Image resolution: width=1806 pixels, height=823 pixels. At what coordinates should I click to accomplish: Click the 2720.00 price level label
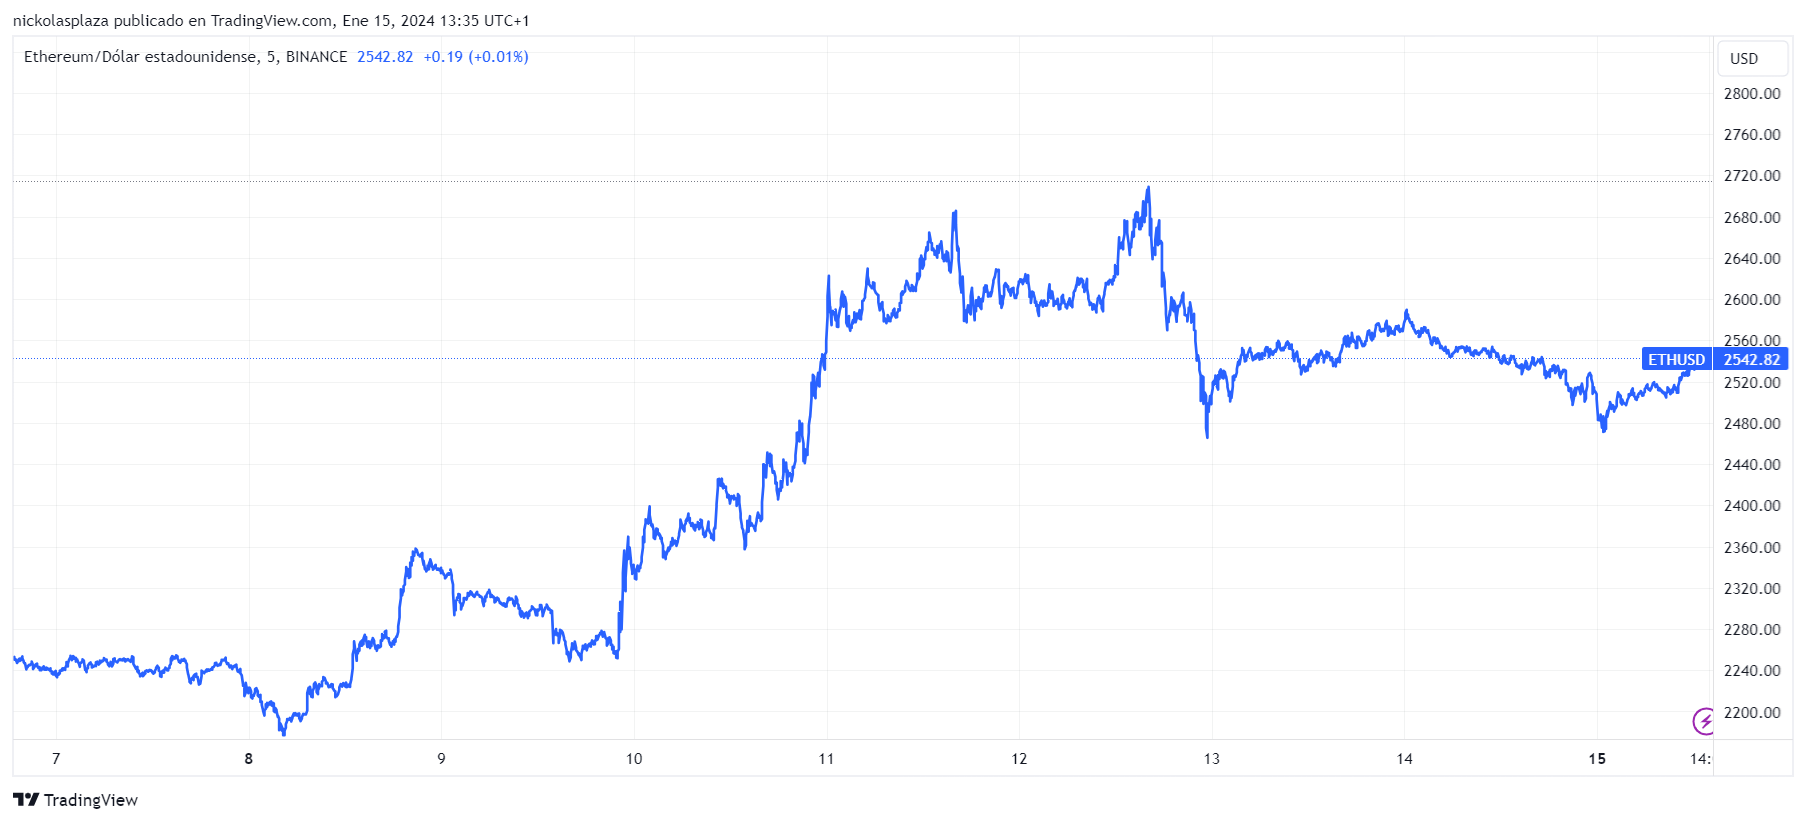[x=1752, y=176]
